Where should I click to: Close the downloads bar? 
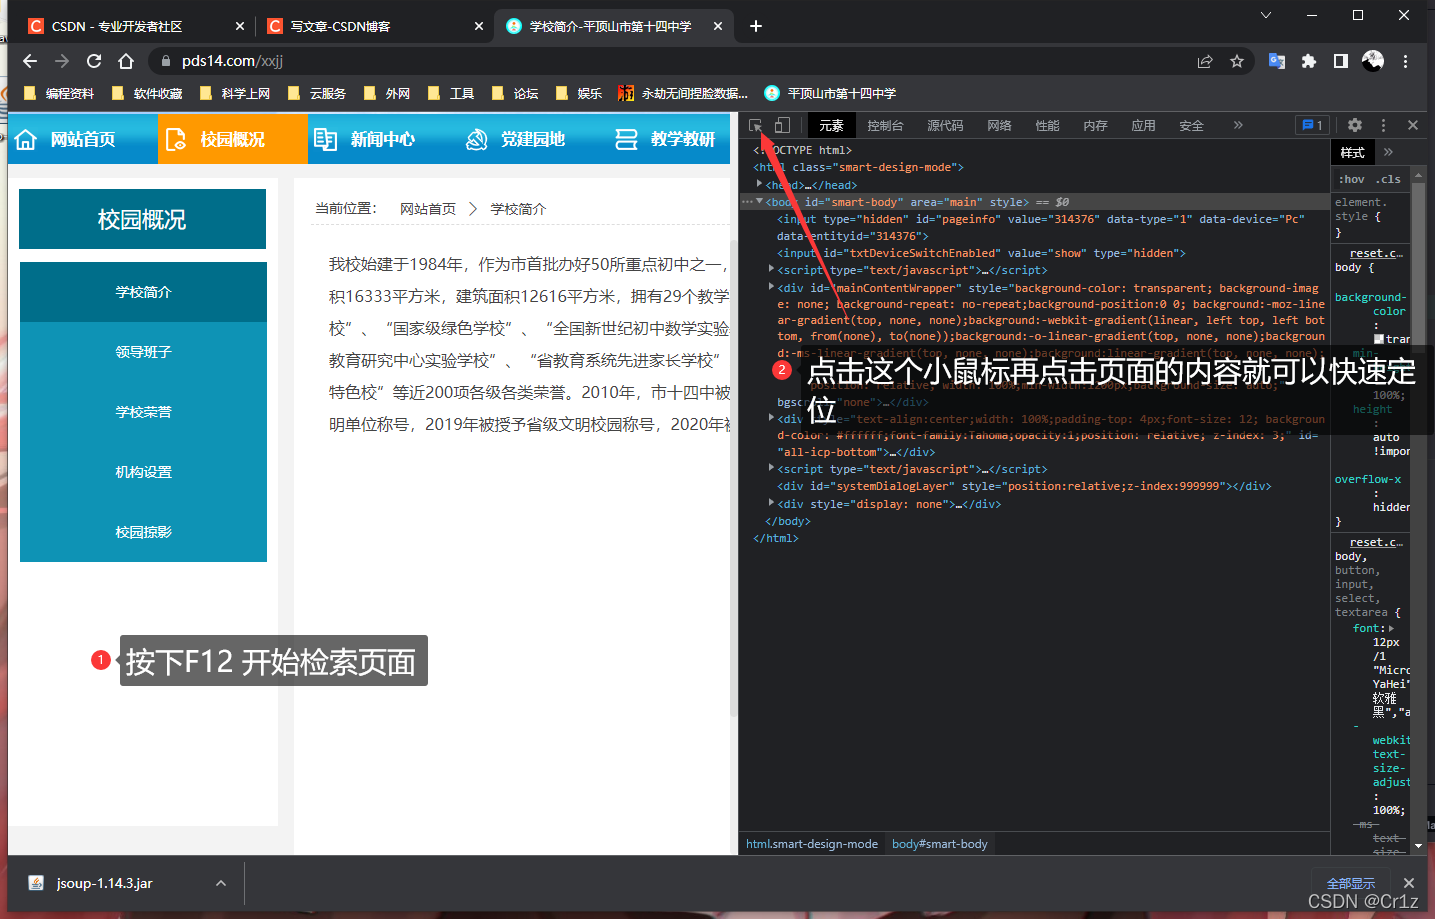tap(1409, 883)
